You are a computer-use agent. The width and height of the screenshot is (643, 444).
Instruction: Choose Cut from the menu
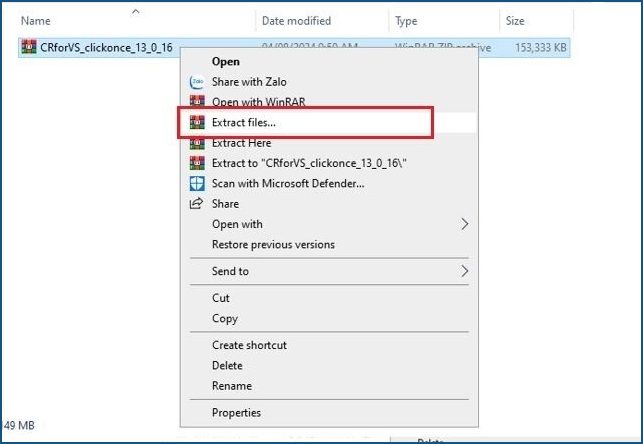coord(328,298)
